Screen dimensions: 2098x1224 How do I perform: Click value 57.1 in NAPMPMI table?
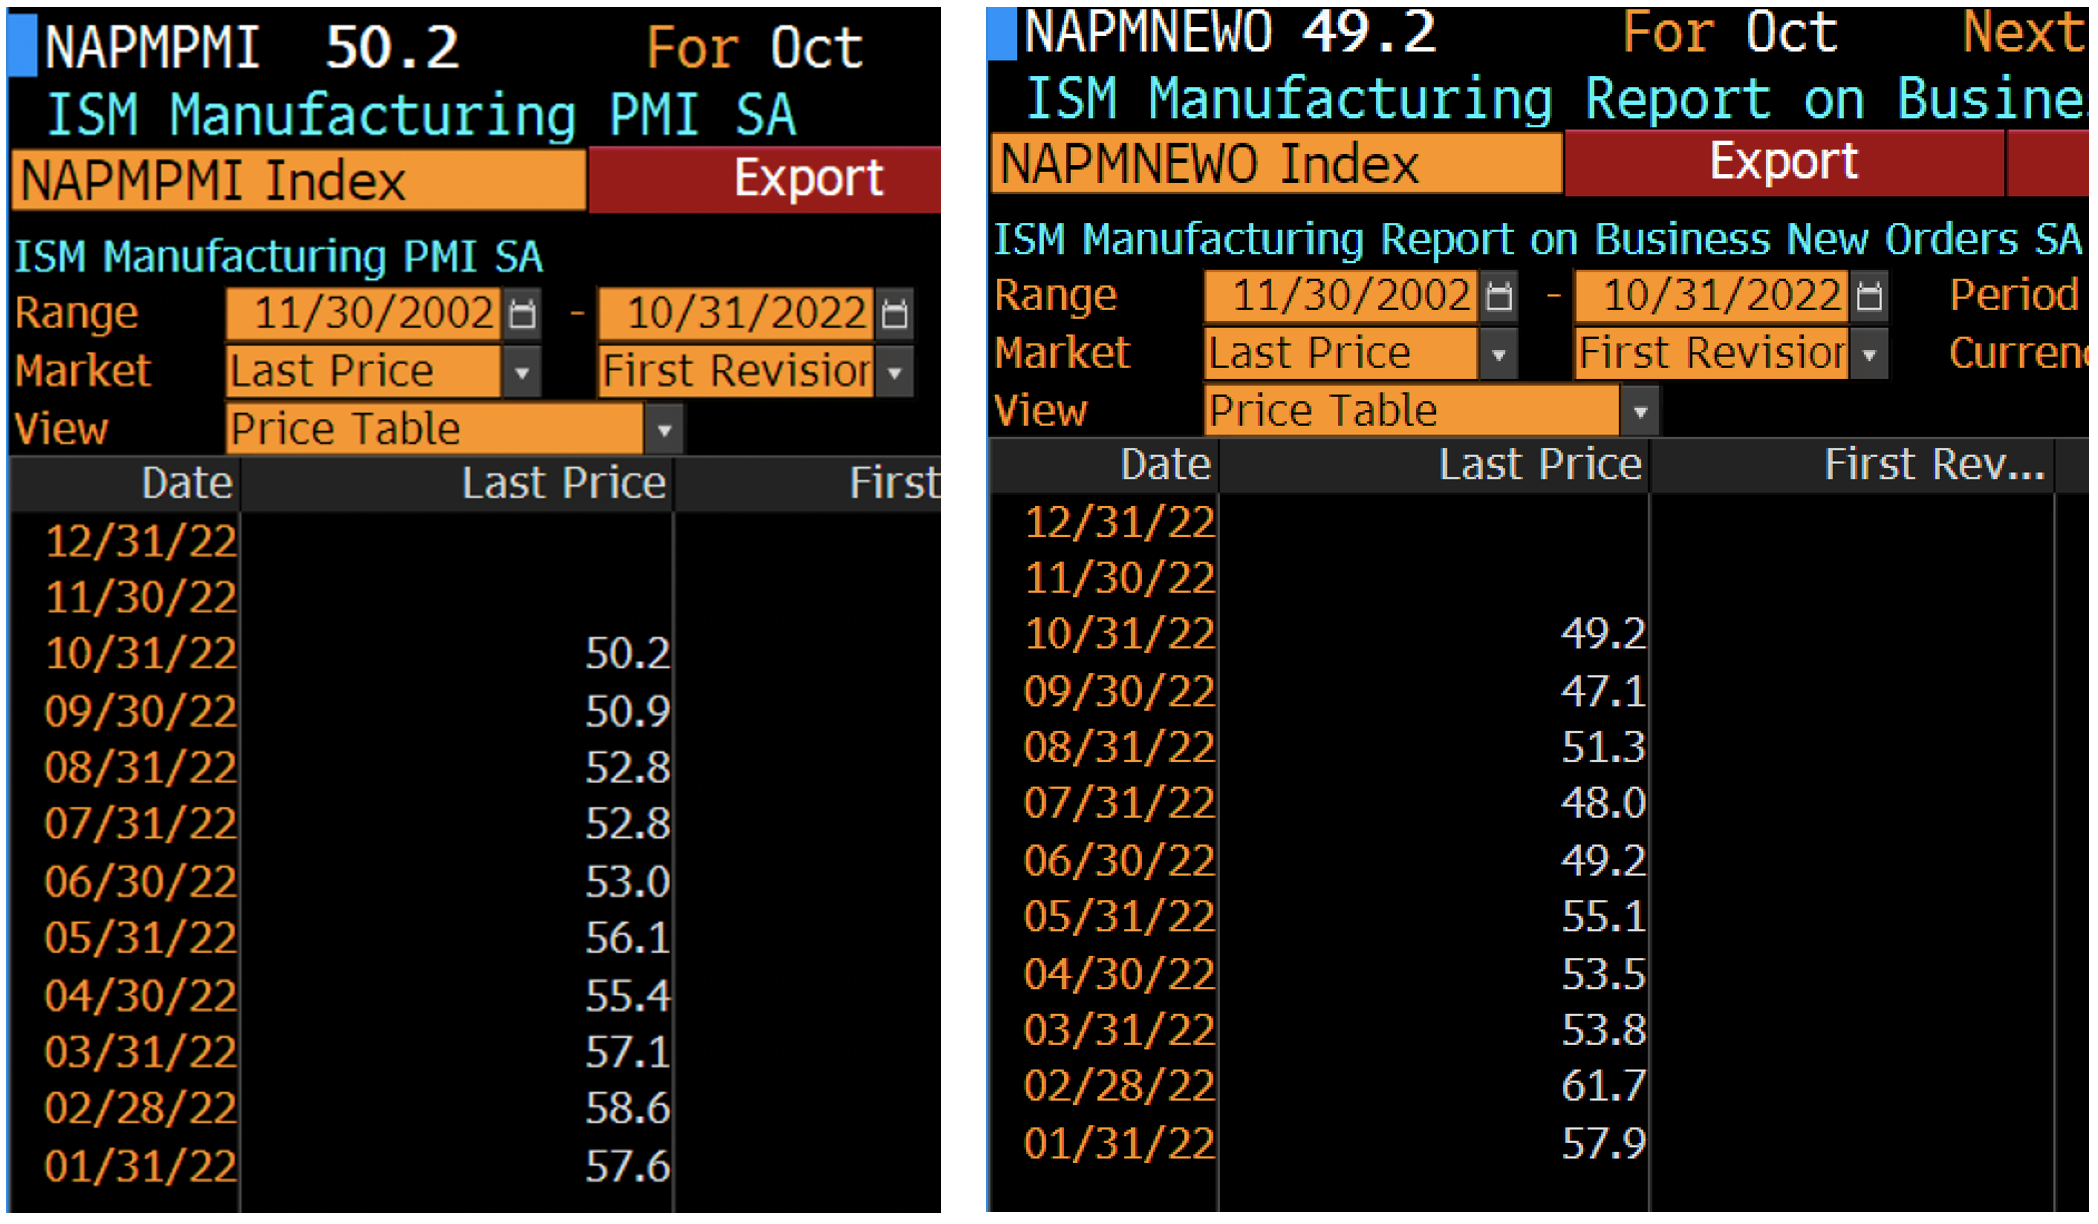click(x=627, y=1053)
